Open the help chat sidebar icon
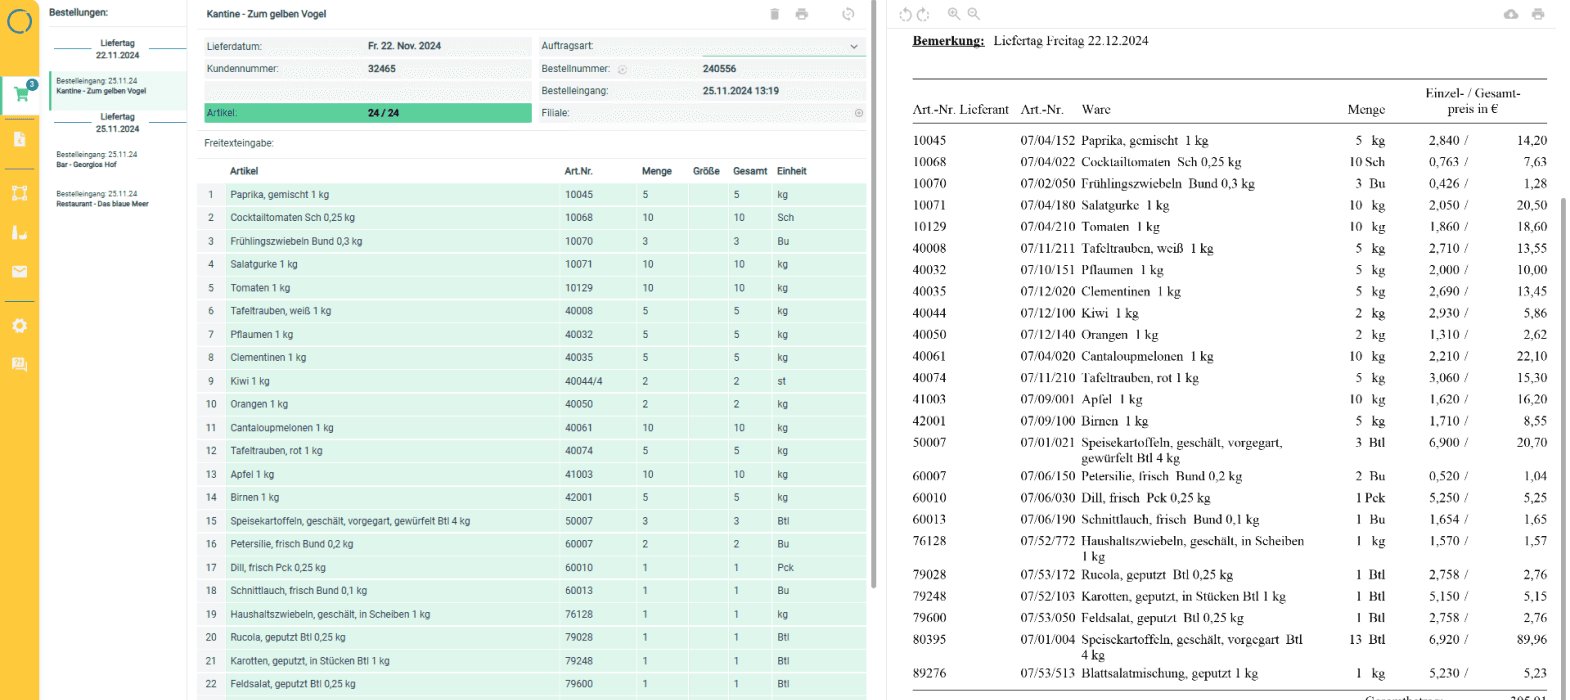Viewport: 1570px width, 700px height. 19,364
